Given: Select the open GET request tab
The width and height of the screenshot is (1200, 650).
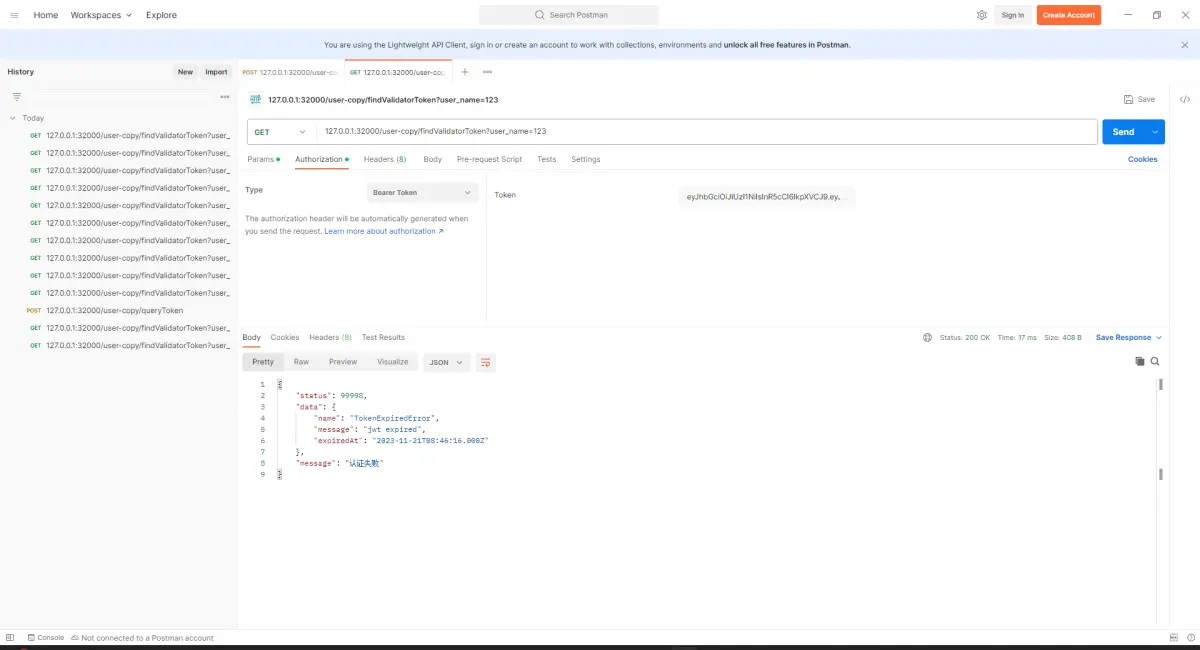Looking at the screenshot, I should tap(398, 72).
